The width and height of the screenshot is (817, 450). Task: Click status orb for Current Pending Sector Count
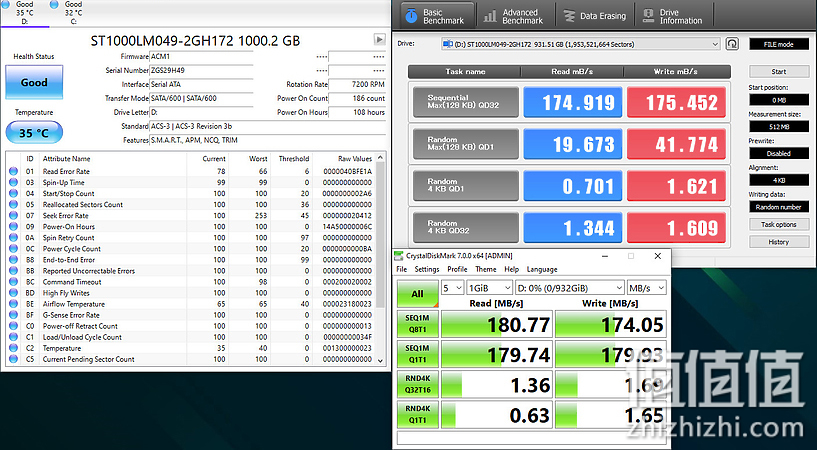13,359
